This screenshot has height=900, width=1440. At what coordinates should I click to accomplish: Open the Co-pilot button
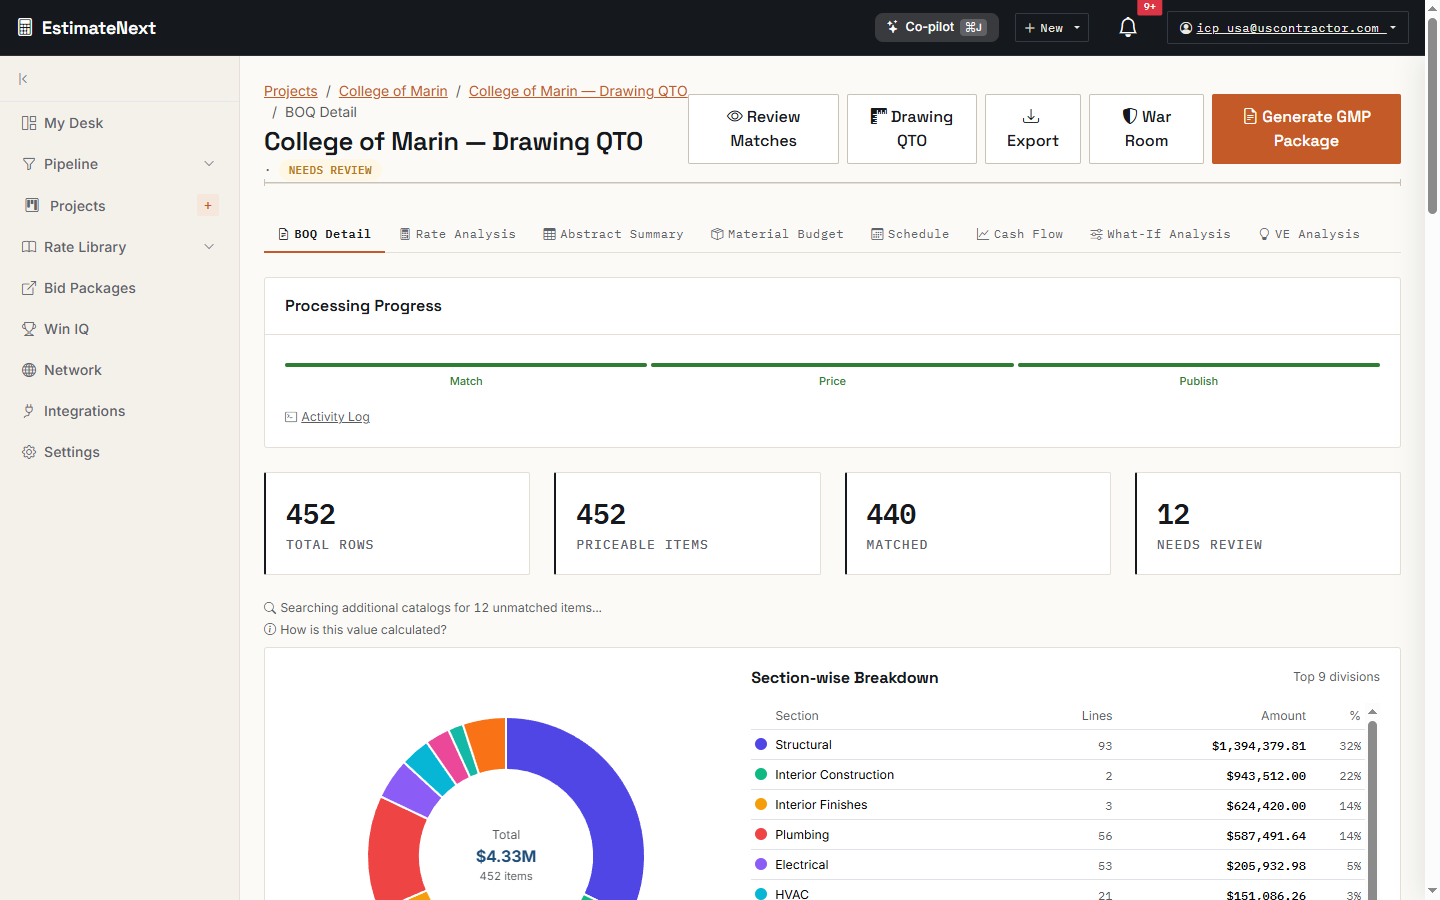[937, 27]
